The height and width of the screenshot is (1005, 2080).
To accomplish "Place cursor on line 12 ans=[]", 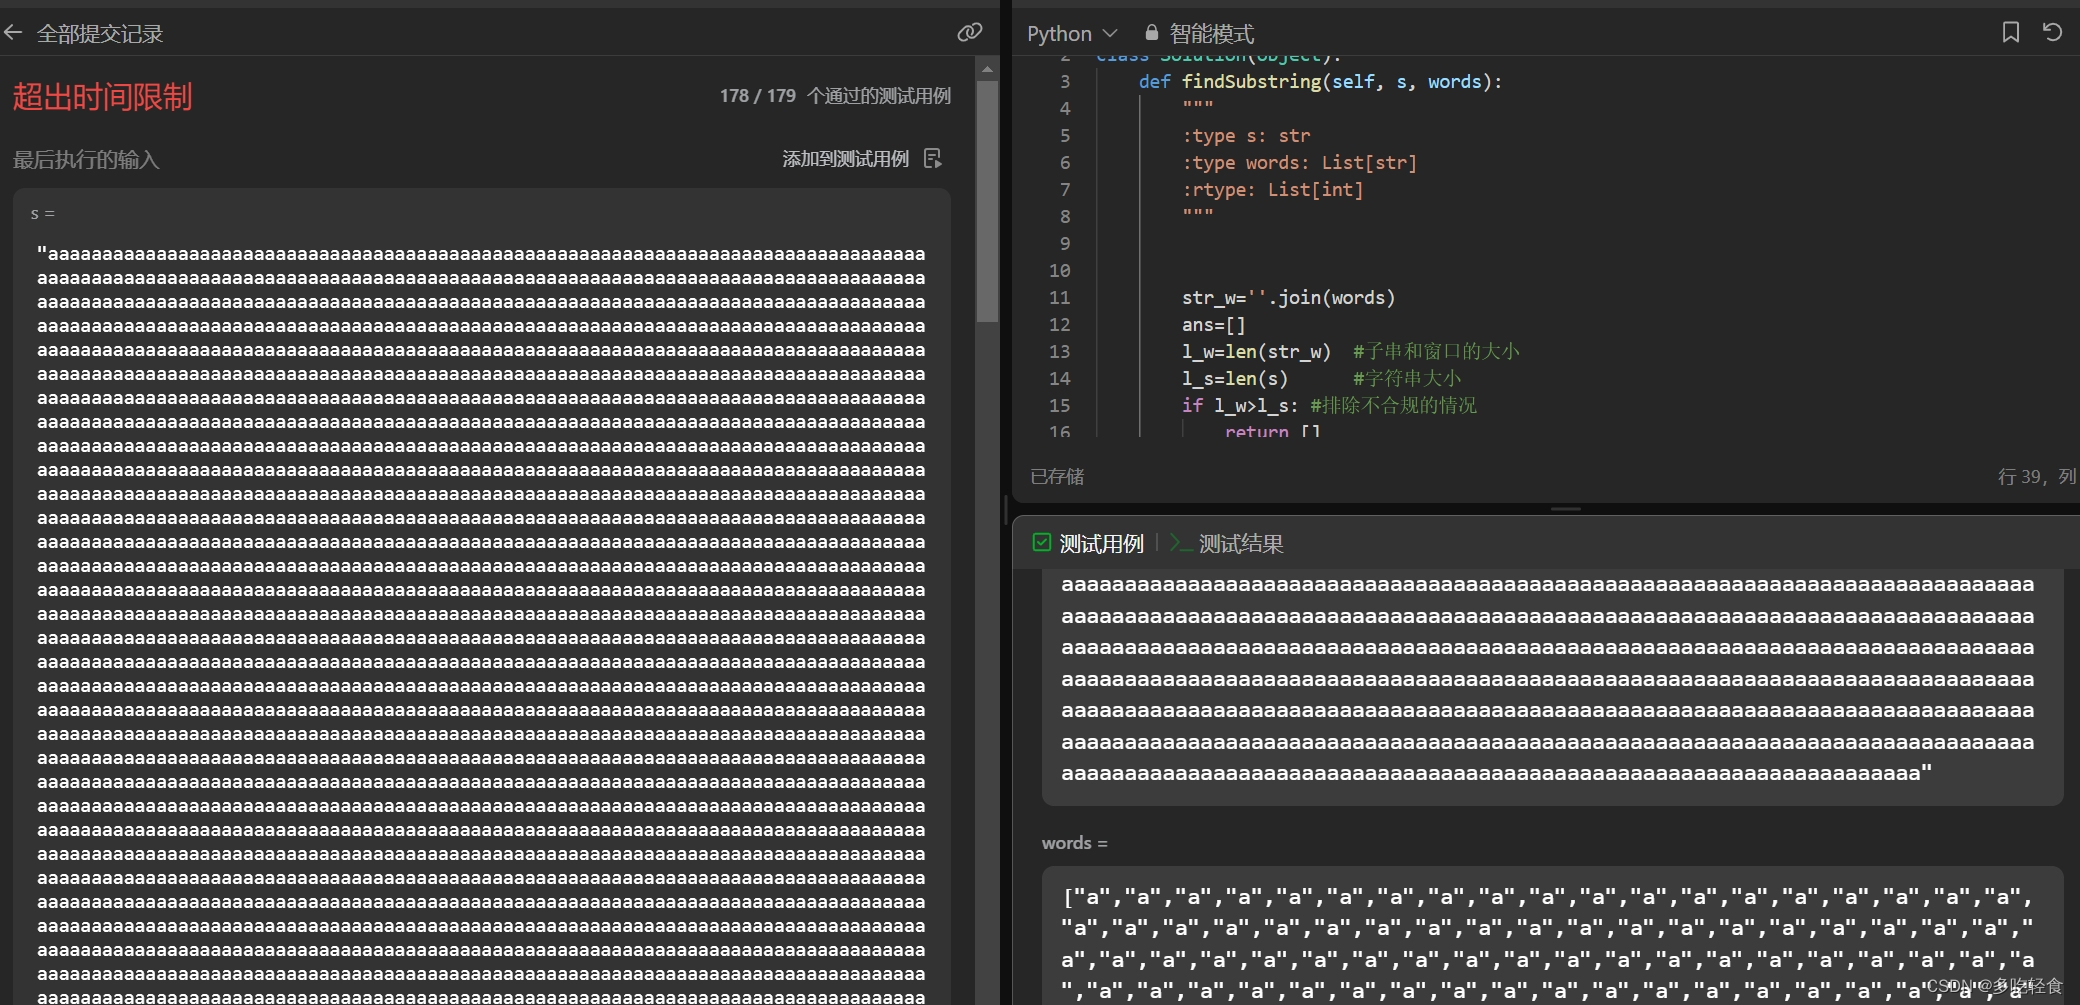I will point(1214,325).
